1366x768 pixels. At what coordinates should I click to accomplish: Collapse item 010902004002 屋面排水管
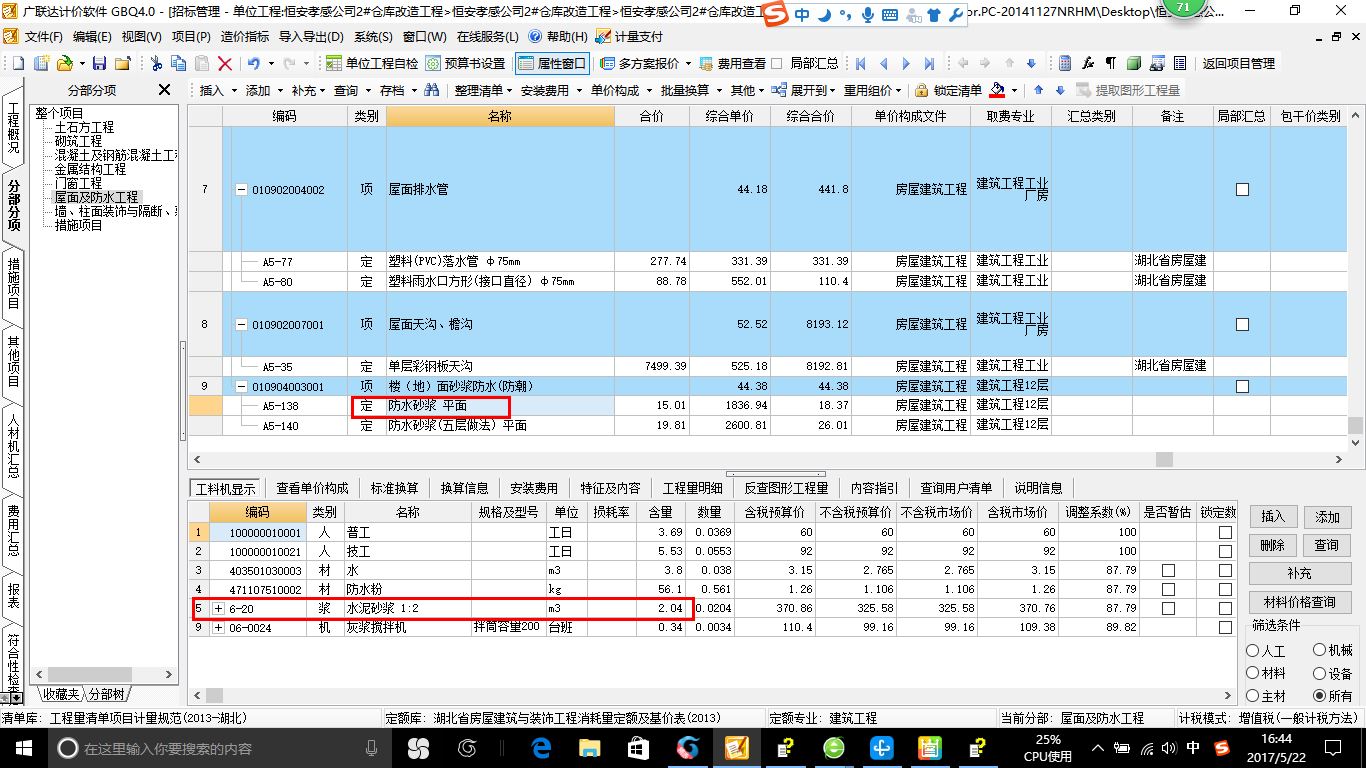(241, 190)
